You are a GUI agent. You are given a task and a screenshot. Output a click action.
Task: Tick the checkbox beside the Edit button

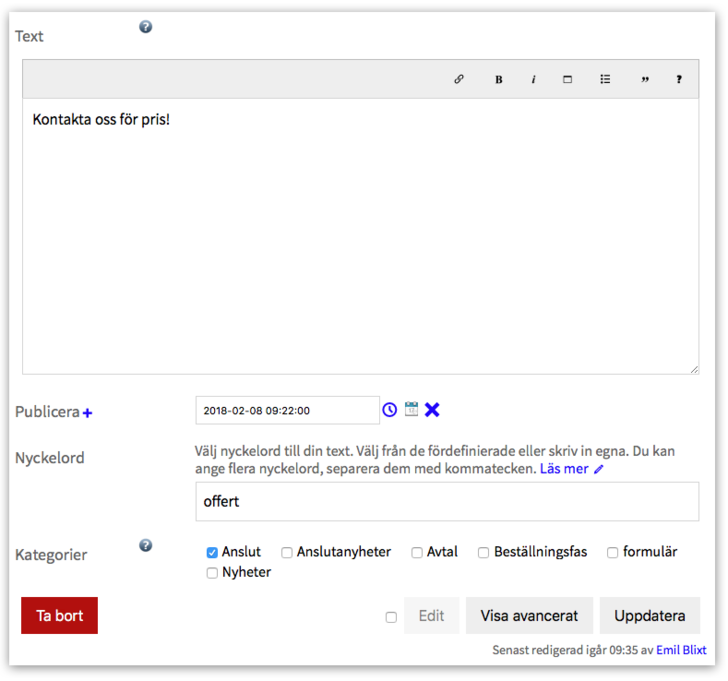point(391,617)
